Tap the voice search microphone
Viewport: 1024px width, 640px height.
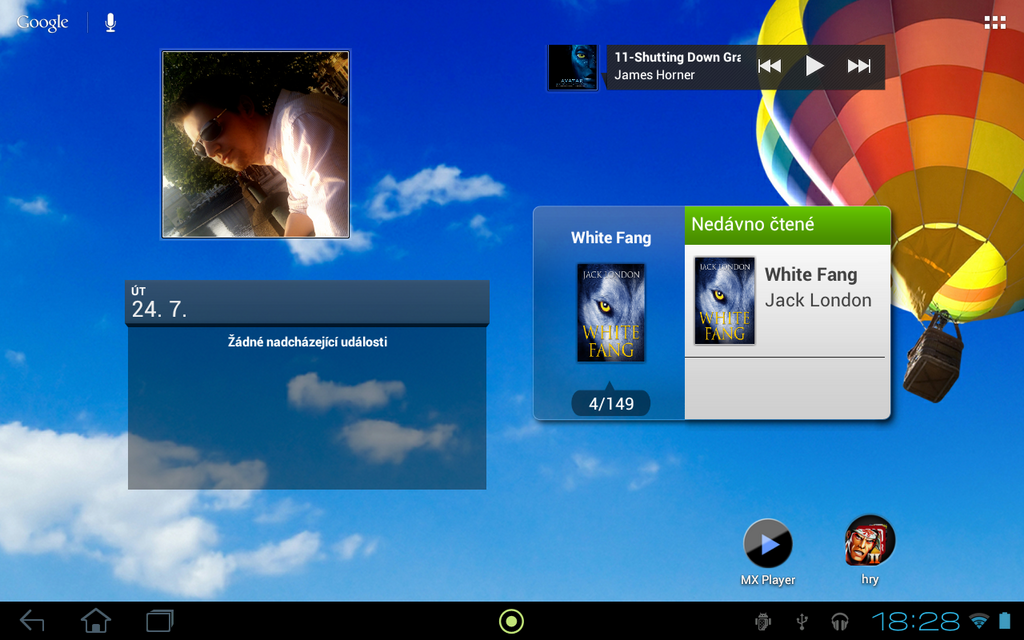pos(110,21)
